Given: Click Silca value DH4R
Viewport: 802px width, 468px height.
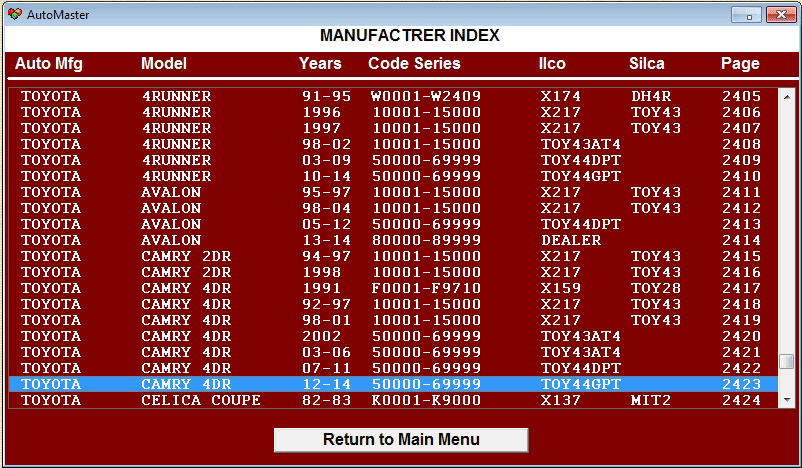Looking at the screenshot, I should click(651, 96).
